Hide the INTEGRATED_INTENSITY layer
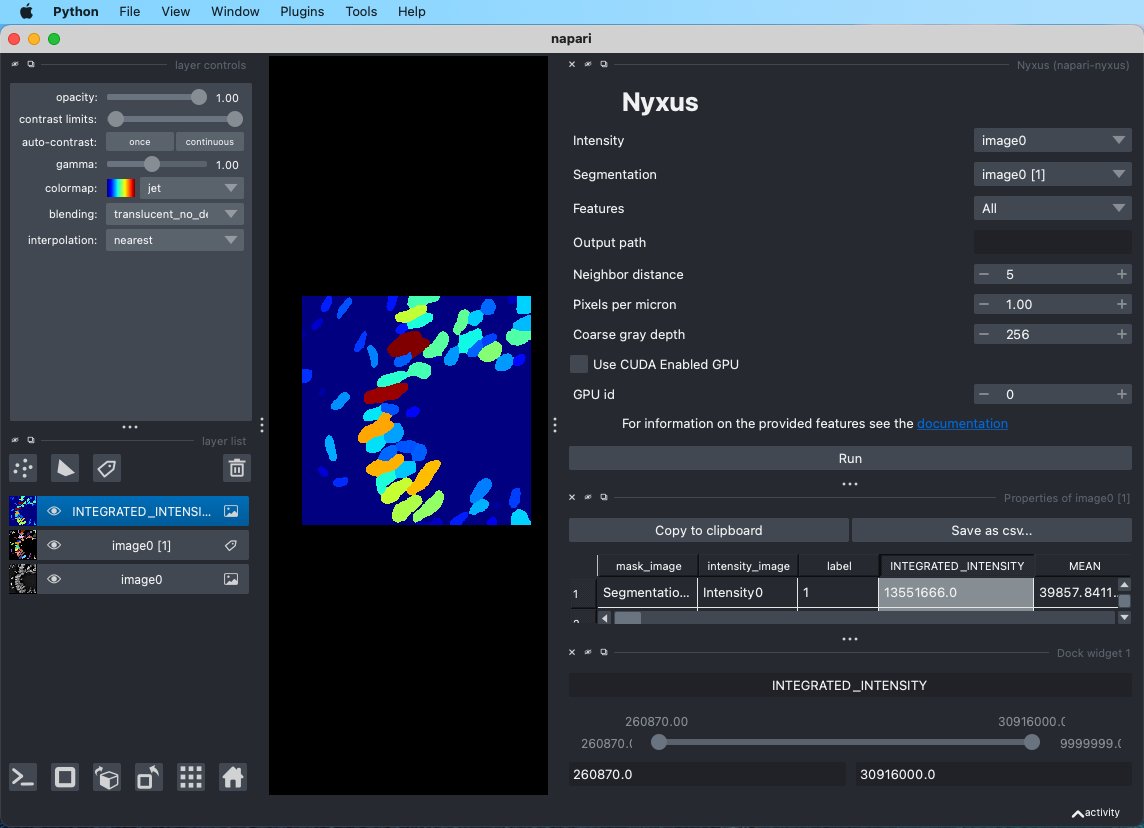This screenshot has width=1144, height=828. (x=54, y=511)
